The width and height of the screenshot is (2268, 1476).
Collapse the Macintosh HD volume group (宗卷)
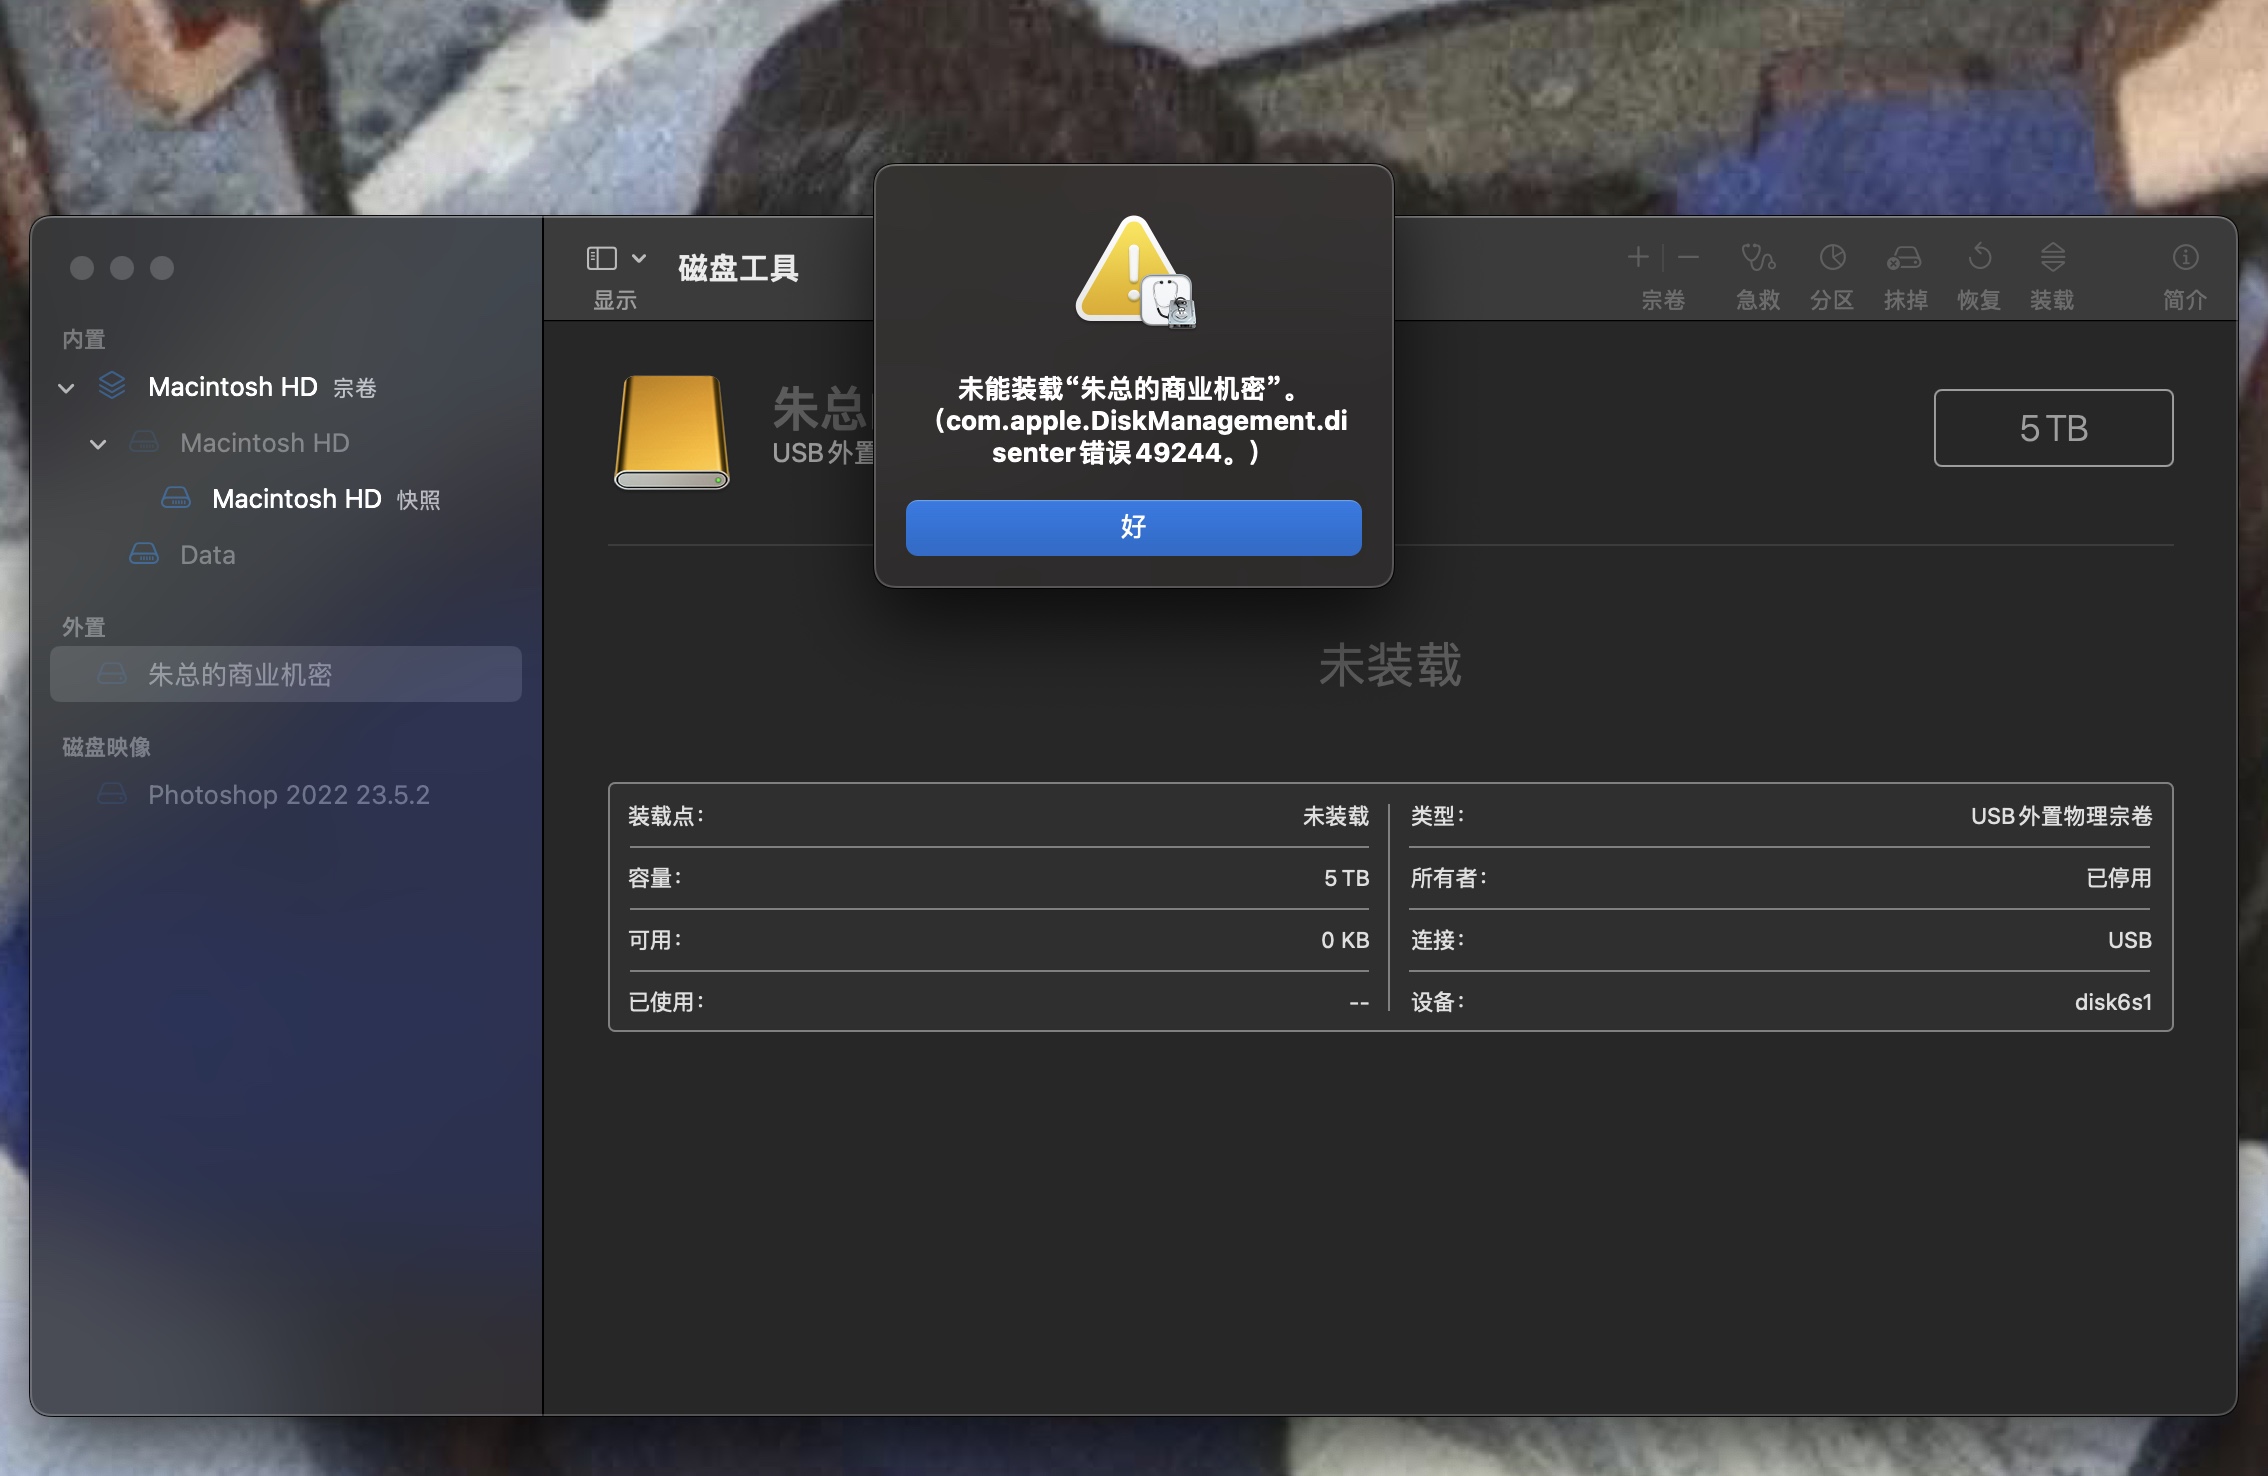click(67, 388)
